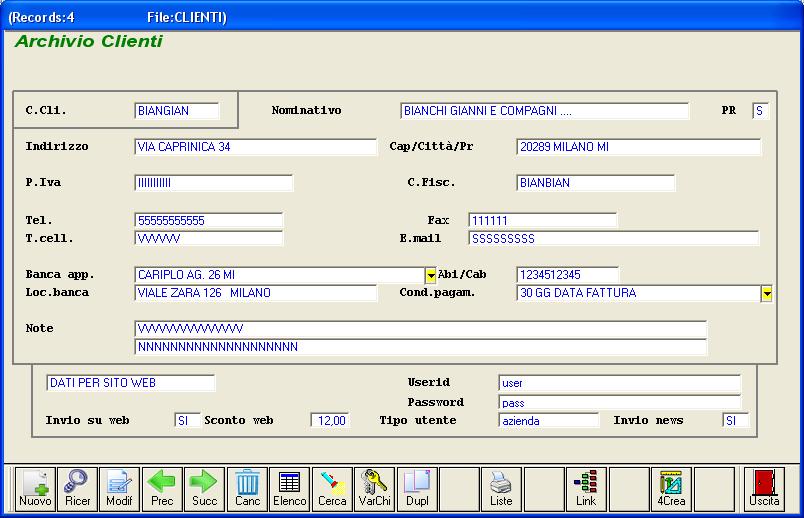Viewport: 804px width, 518px height.
Task: Open the Link tree icon
Action: point(586,489)
